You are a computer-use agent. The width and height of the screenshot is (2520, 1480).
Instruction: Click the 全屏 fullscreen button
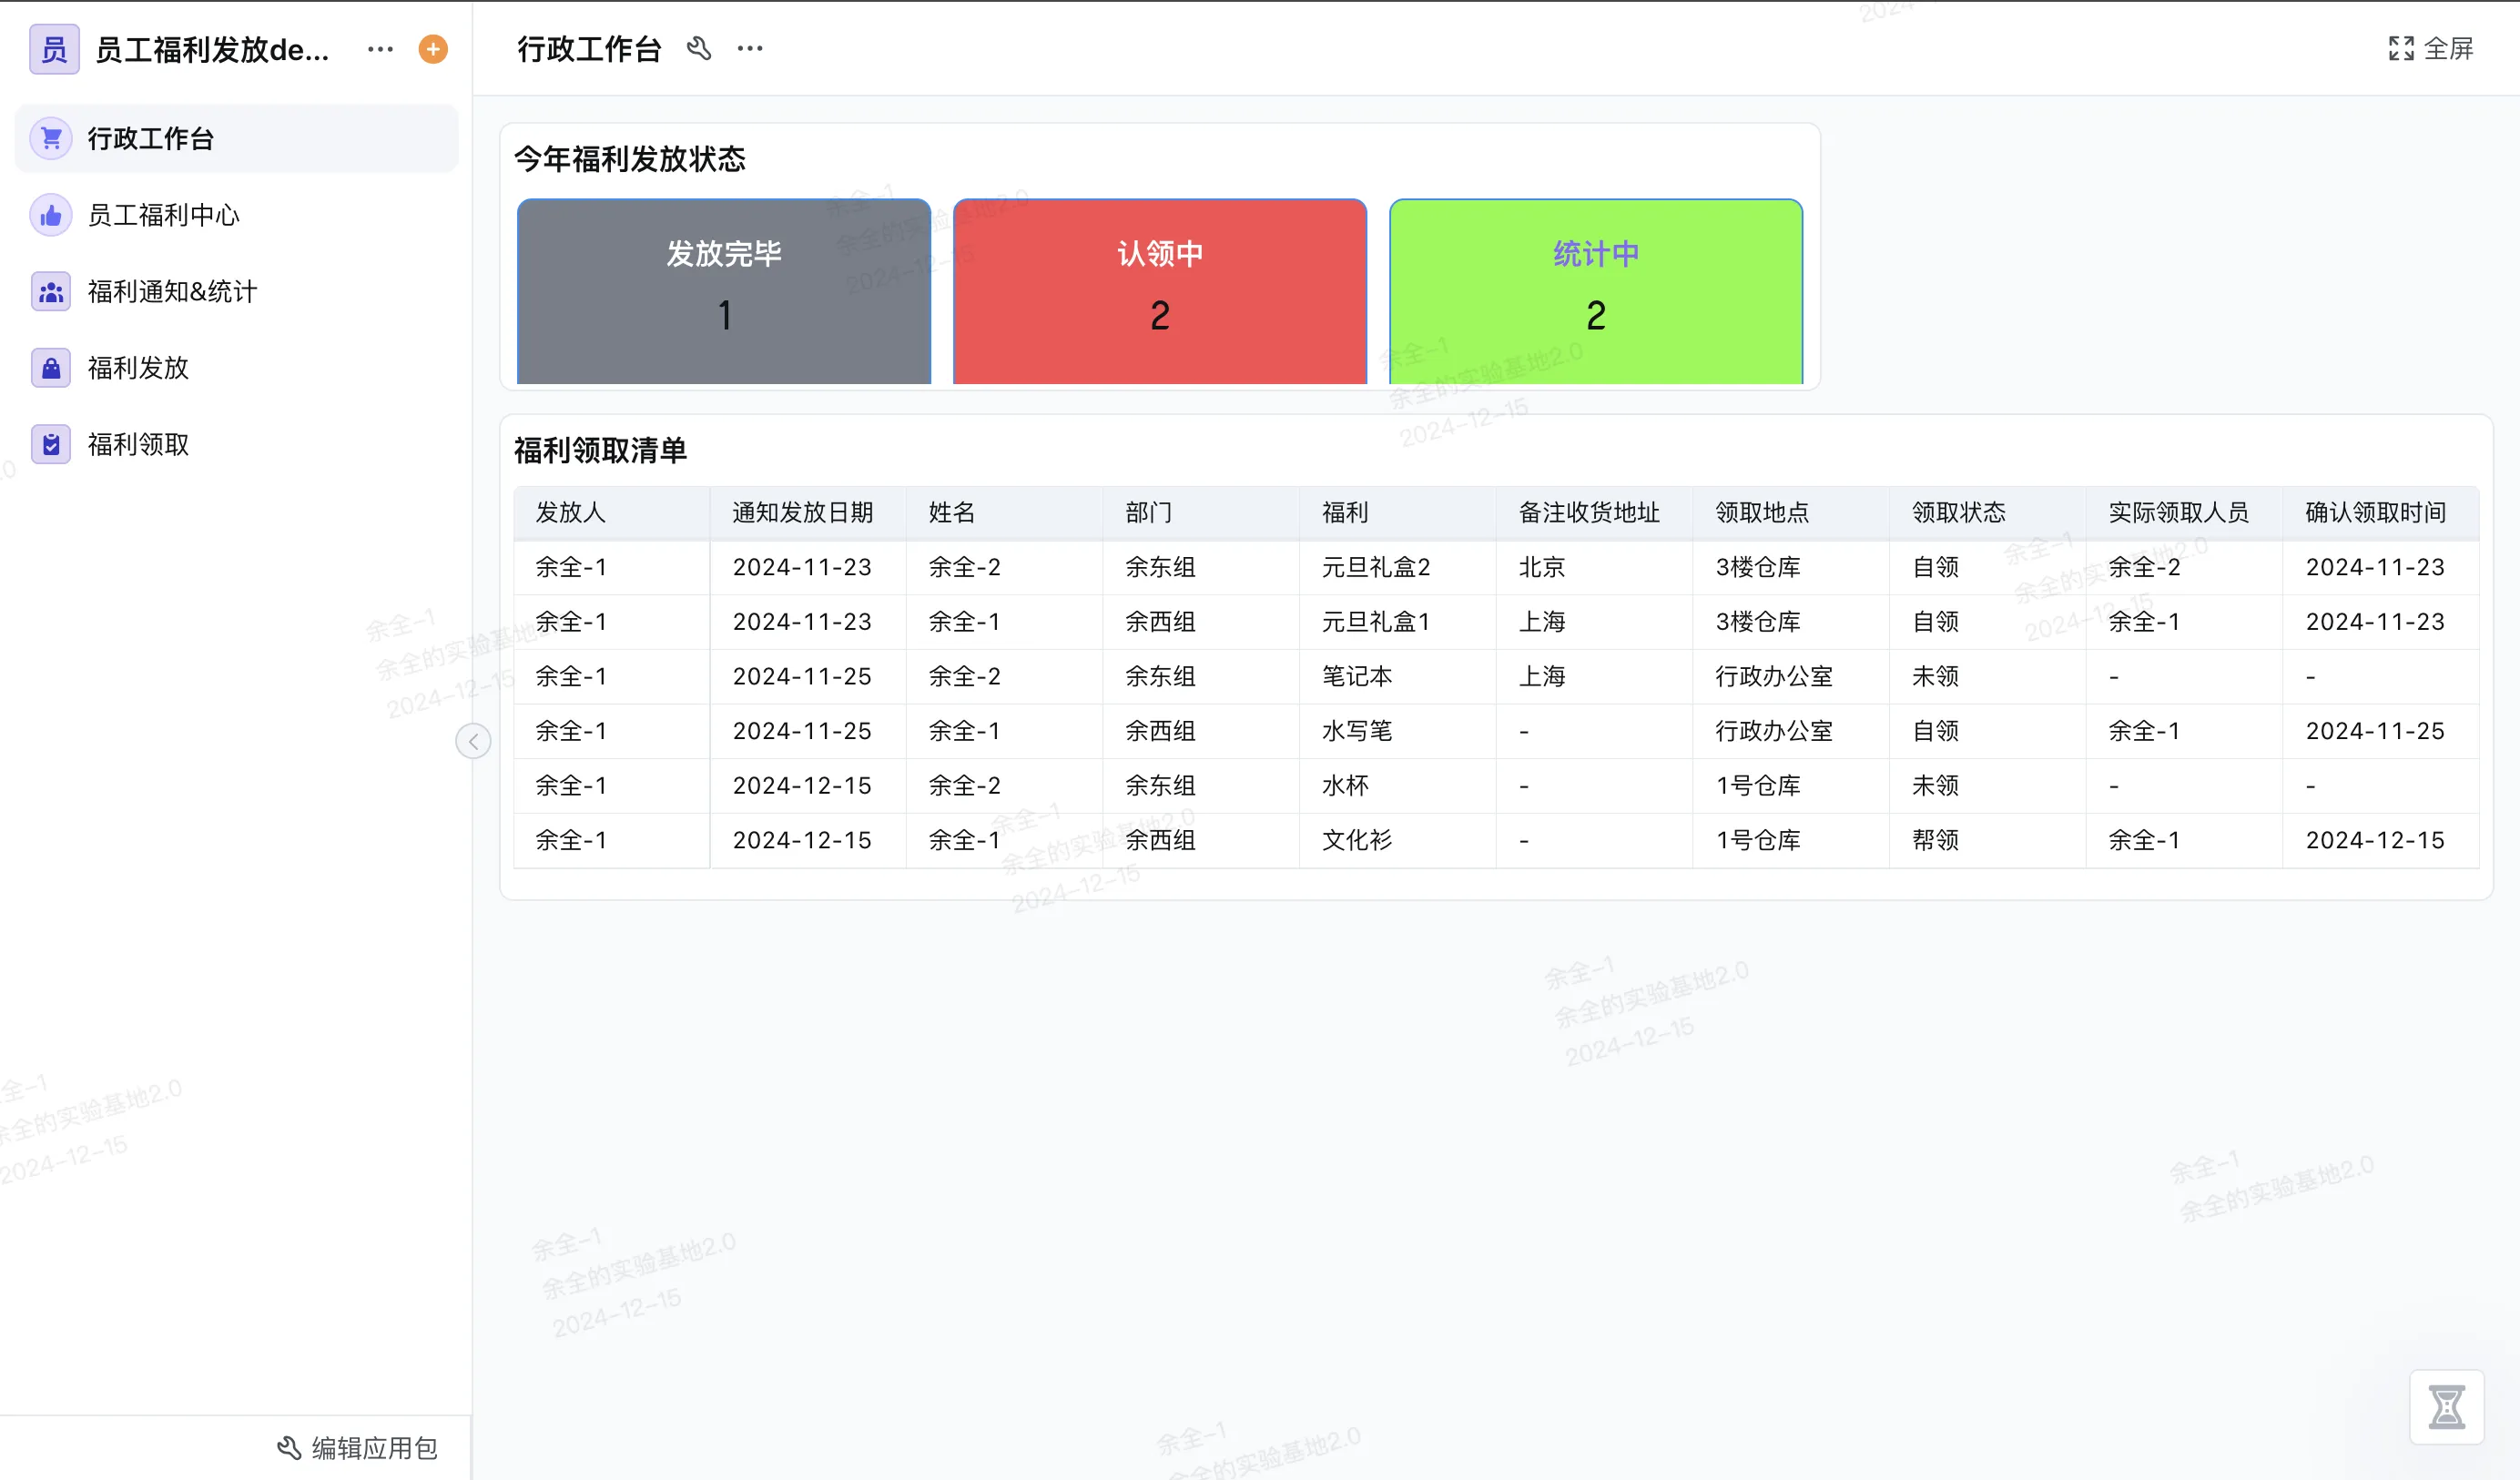coord(2433,48)
